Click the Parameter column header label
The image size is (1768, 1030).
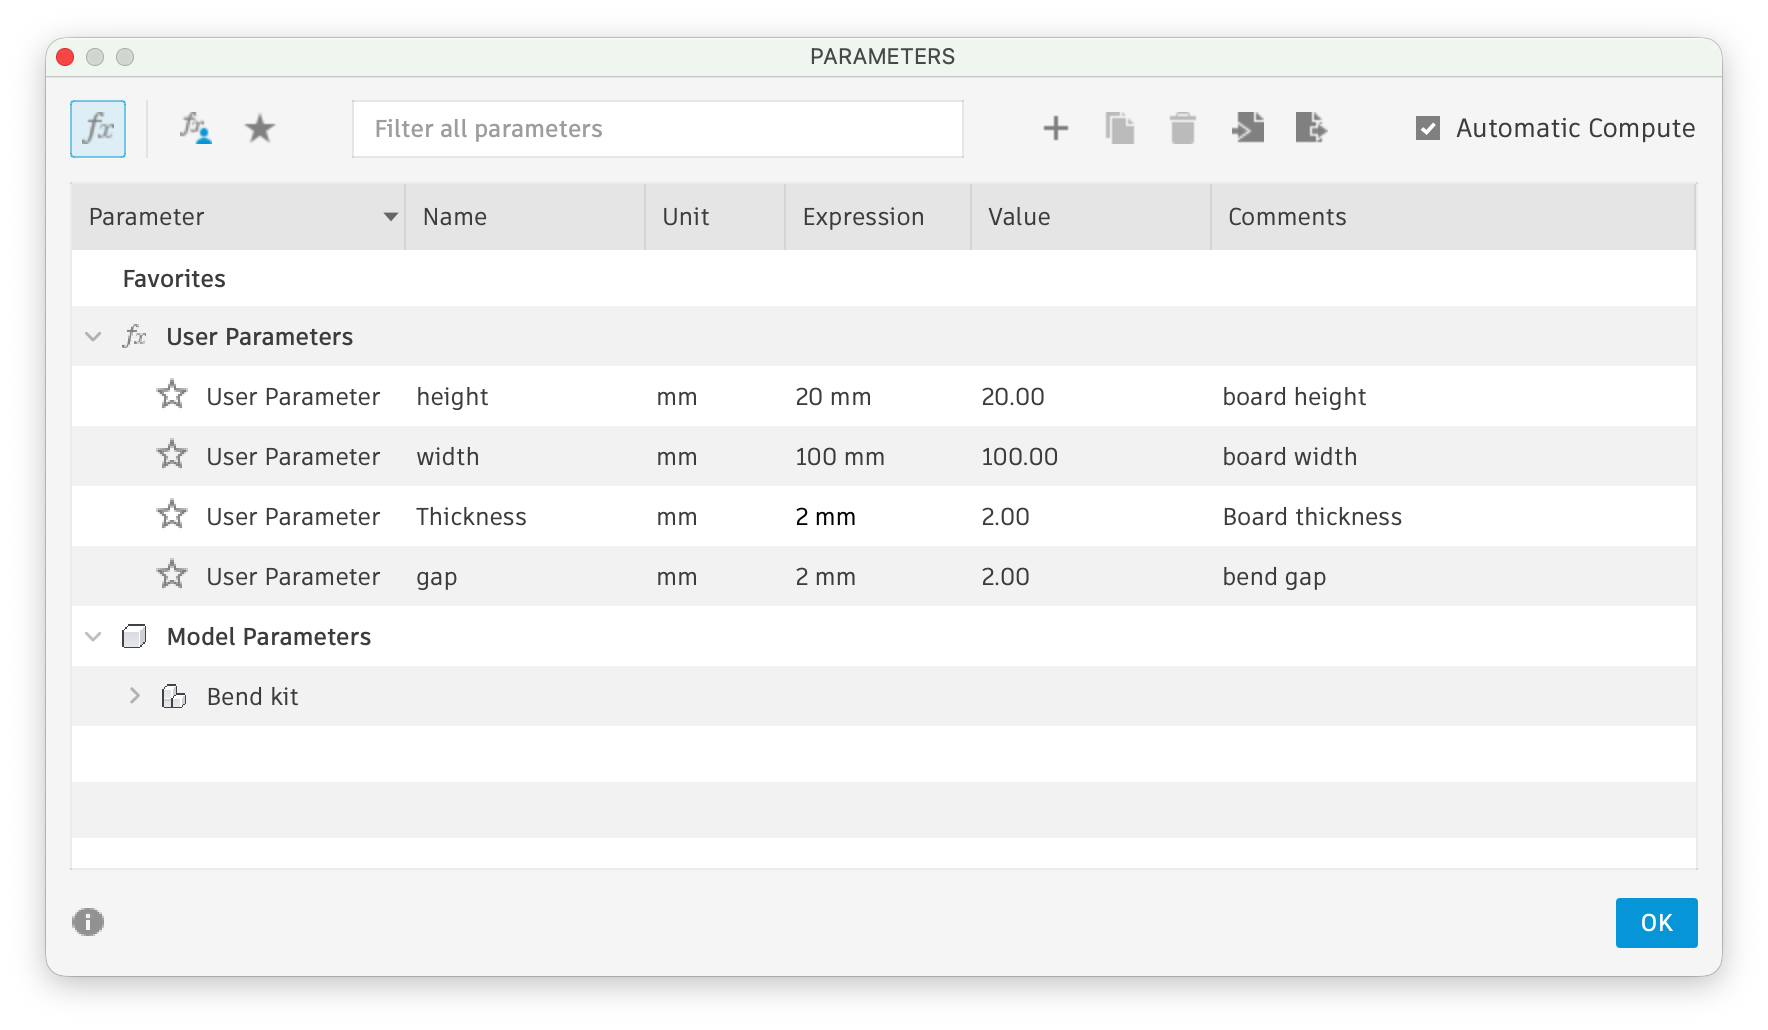(x=146, y=217)
